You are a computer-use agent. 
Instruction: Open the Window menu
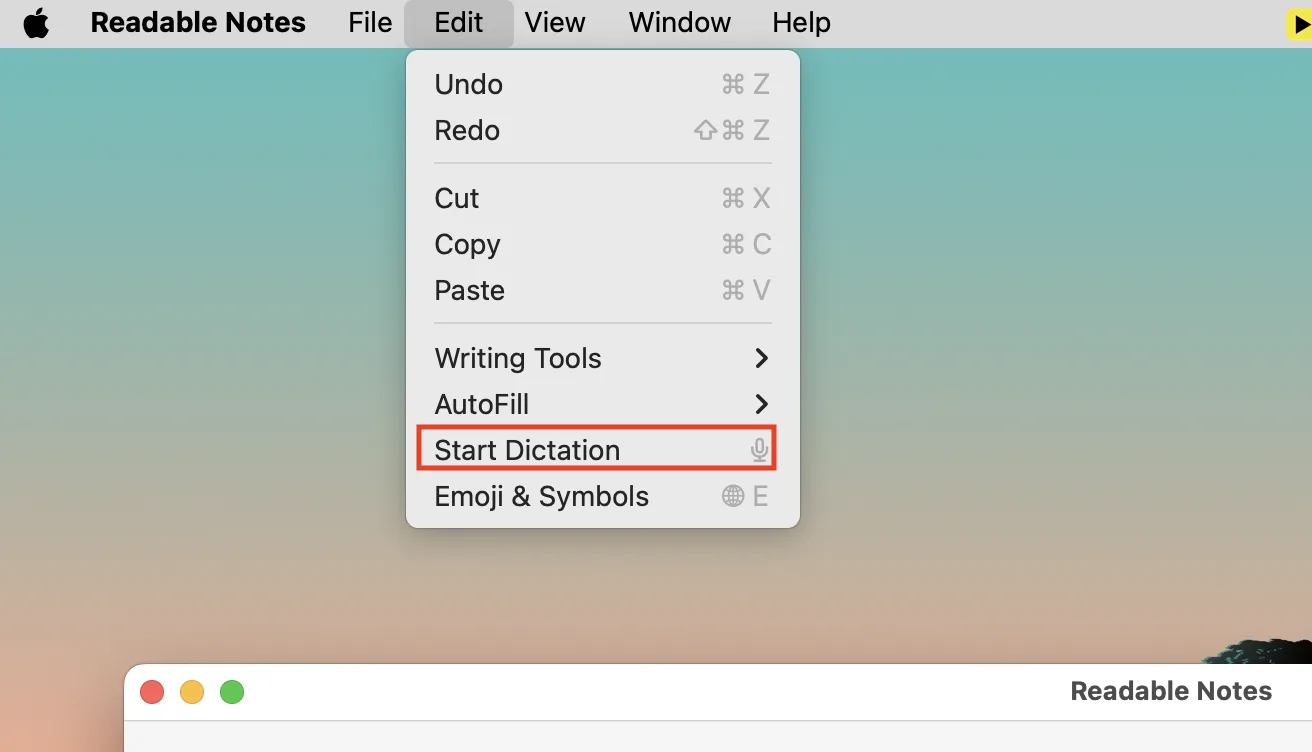click(x=679, y=22)
